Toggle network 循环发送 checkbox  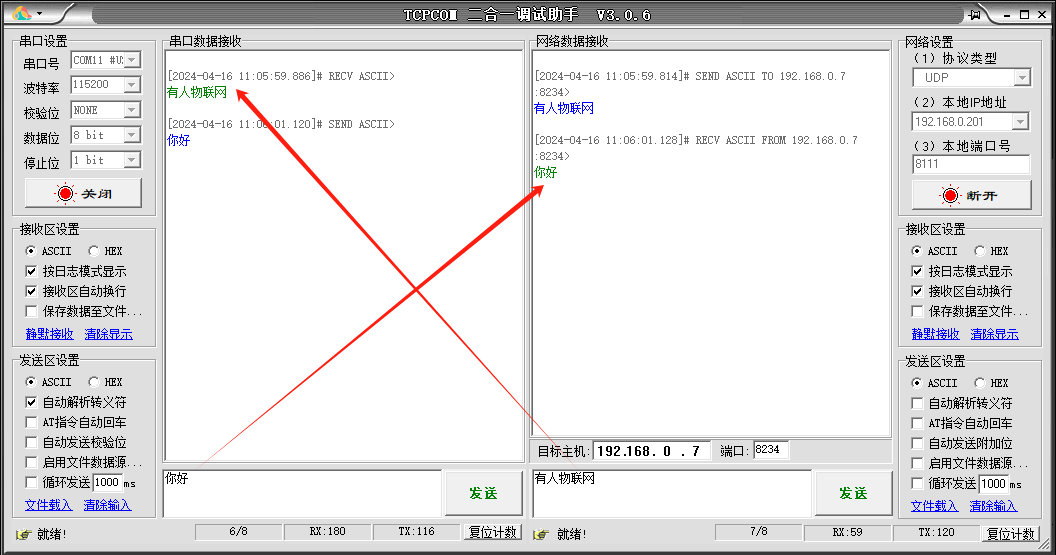(917, 483)
